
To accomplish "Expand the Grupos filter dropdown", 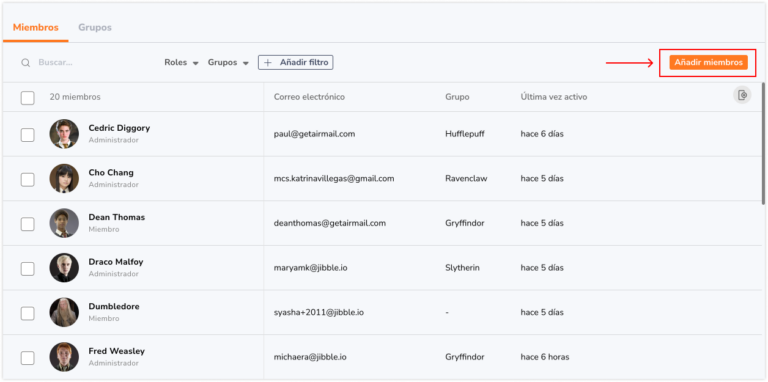I will [228, 63].
